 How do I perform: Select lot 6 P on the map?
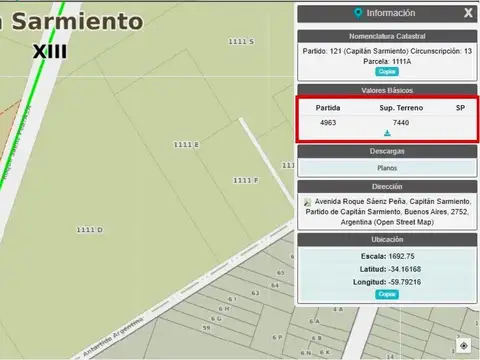(277, 337)
